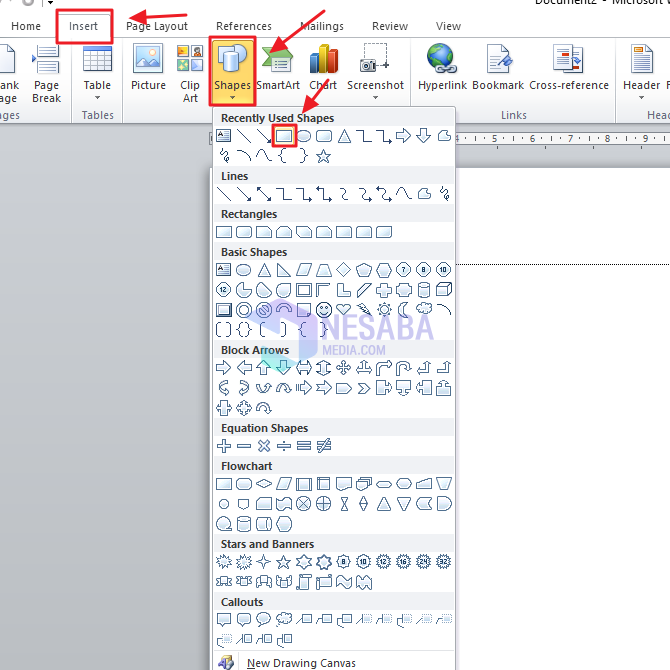This screenshot has width=670, height=670.
Task: Insert a SmartArt graphic
Action: pyautogui.click(x=278, y=68)
